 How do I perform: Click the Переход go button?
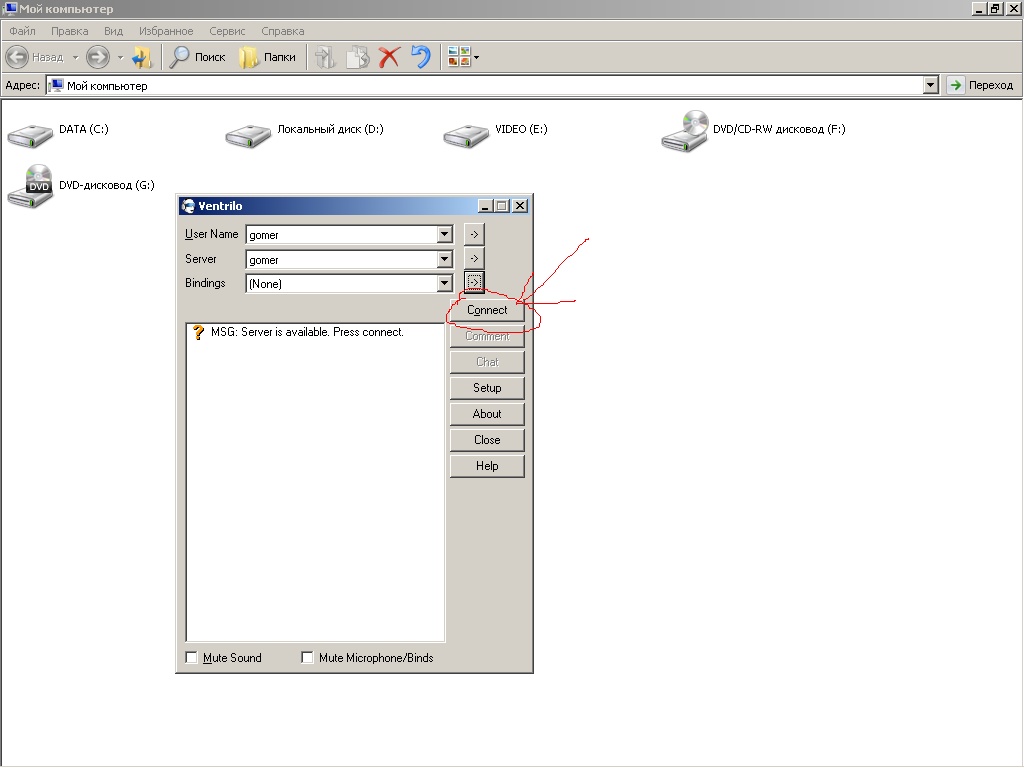point(982,85)
